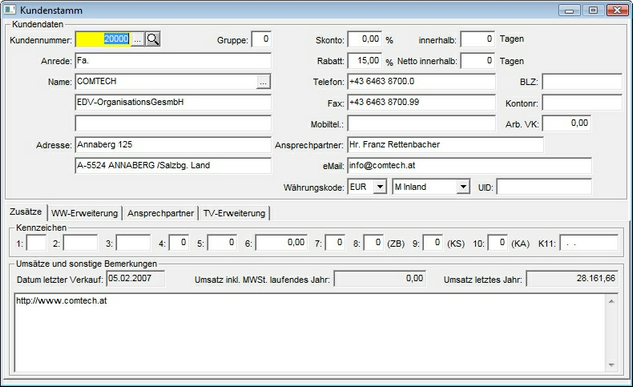Select the empty Mobiltel. field
Screen dimensions: 633x387
[x=421, y=123]
